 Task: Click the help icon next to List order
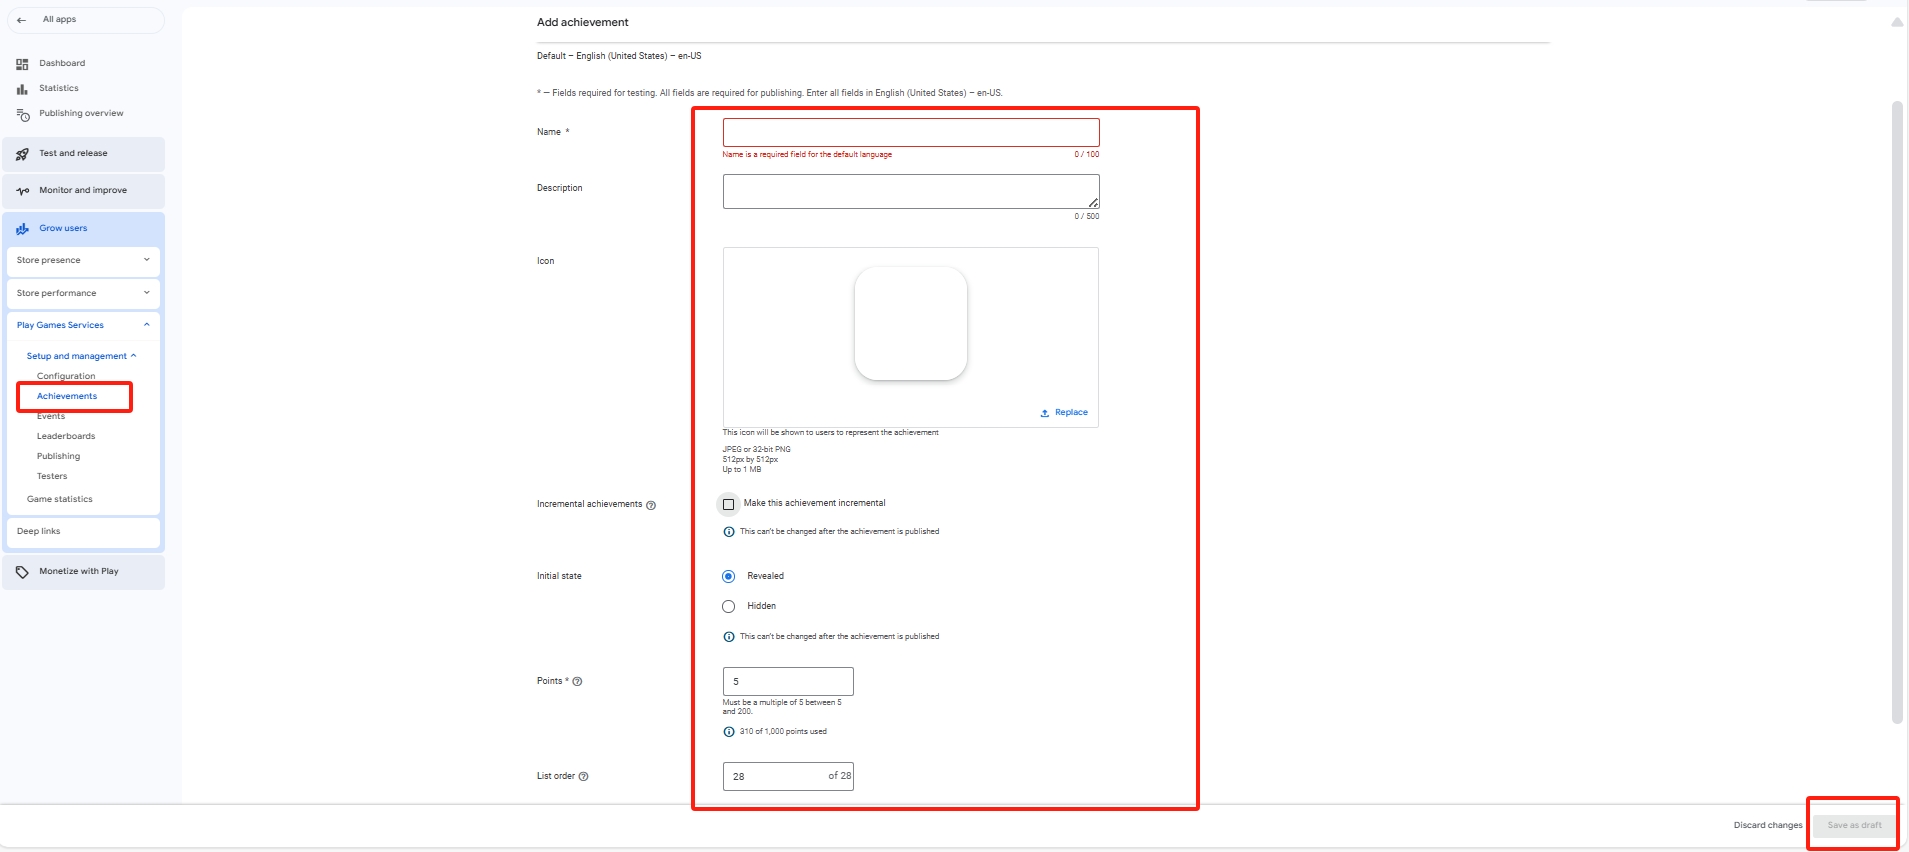(x=584, y=777)
